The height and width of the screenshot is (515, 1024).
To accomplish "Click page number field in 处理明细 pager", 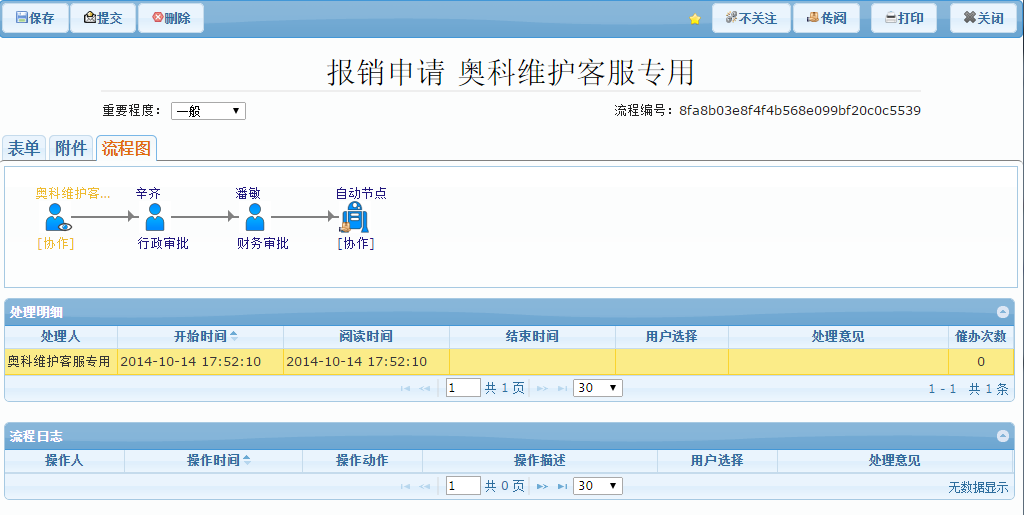I will click(463, 388).
